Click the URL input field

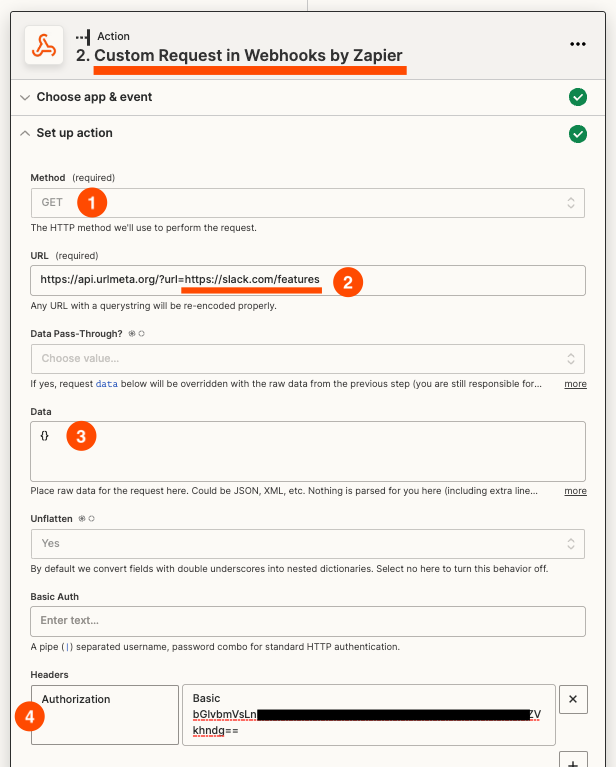pos(308,280)
